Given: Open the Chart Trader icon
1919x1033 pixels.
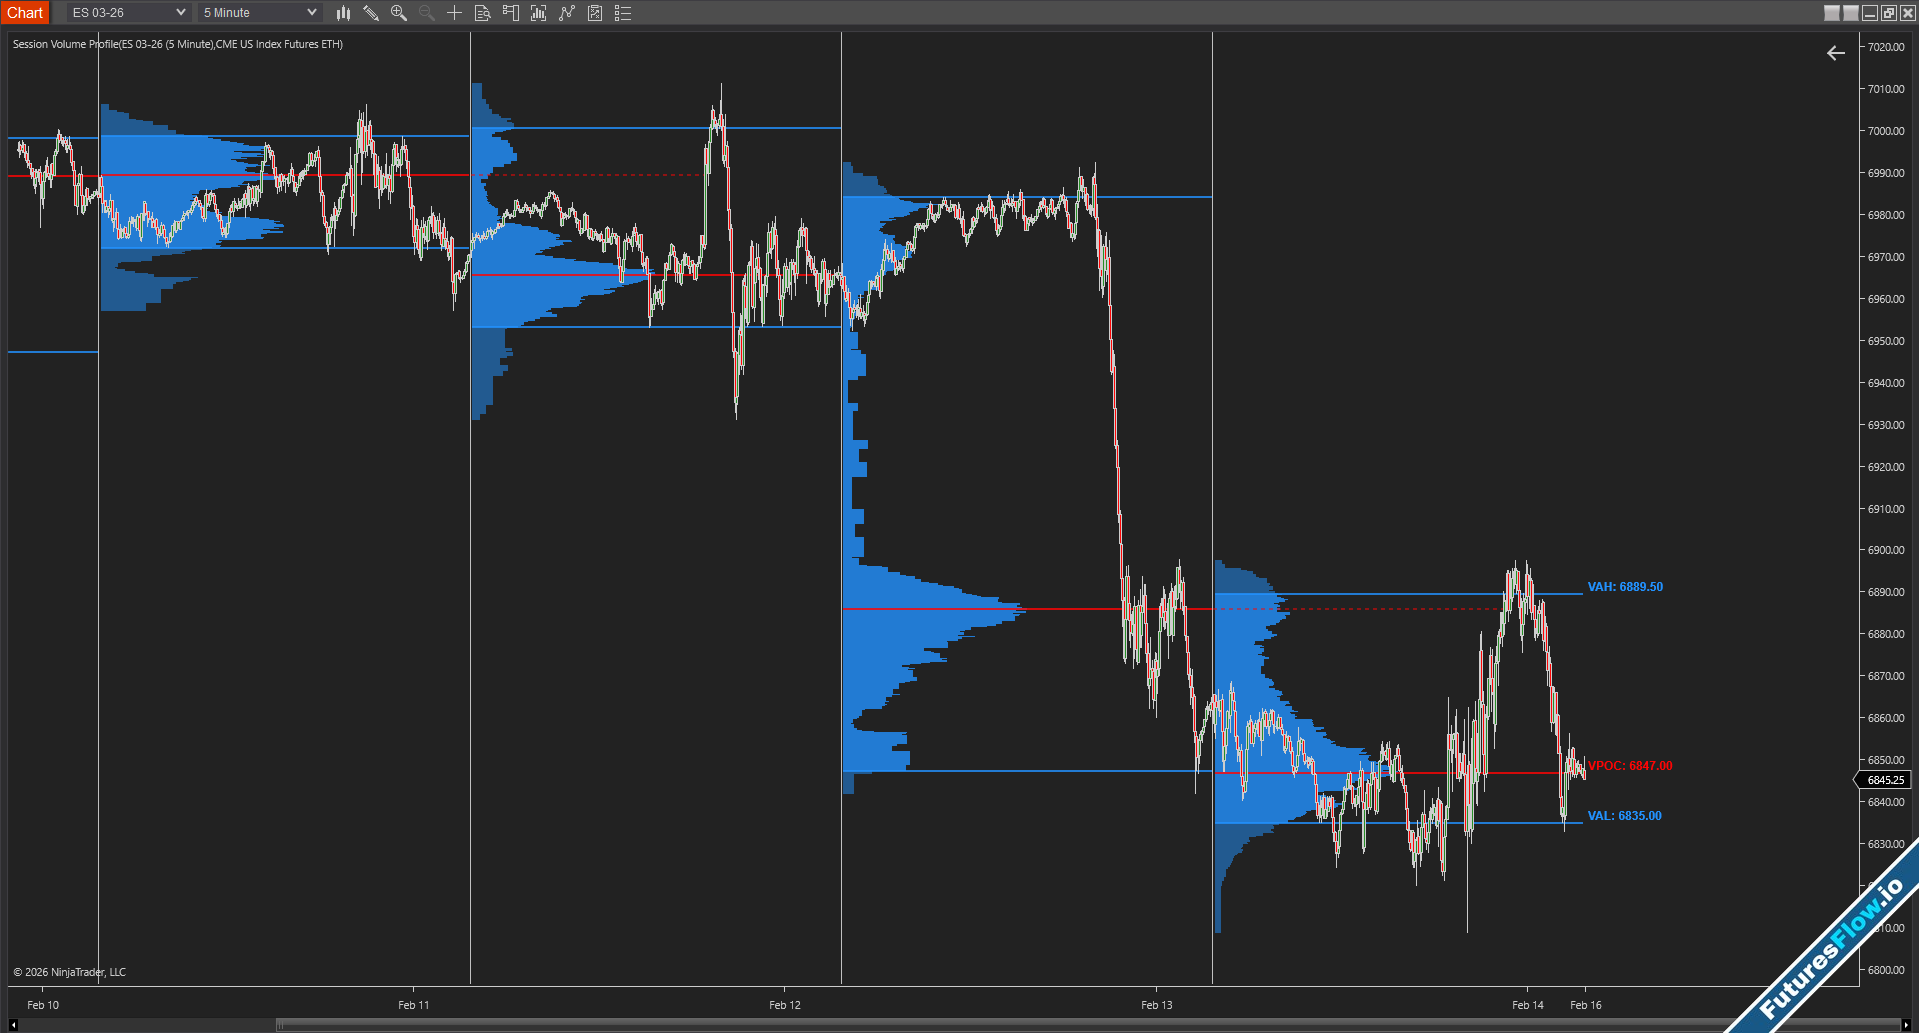Looking at the screenshot, I should [510, 13].
